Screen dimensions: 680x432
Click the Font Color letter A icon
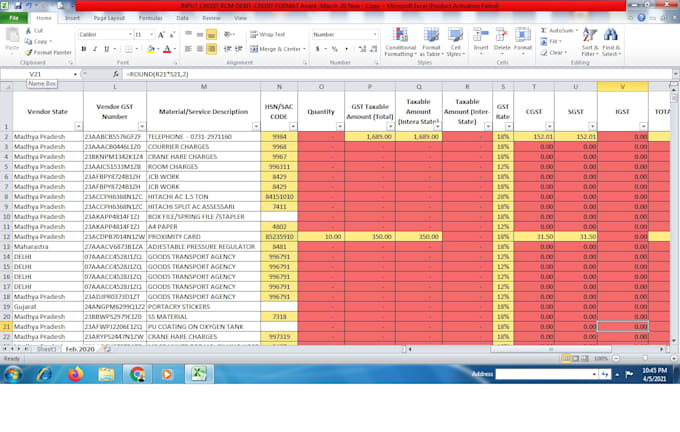167,49
